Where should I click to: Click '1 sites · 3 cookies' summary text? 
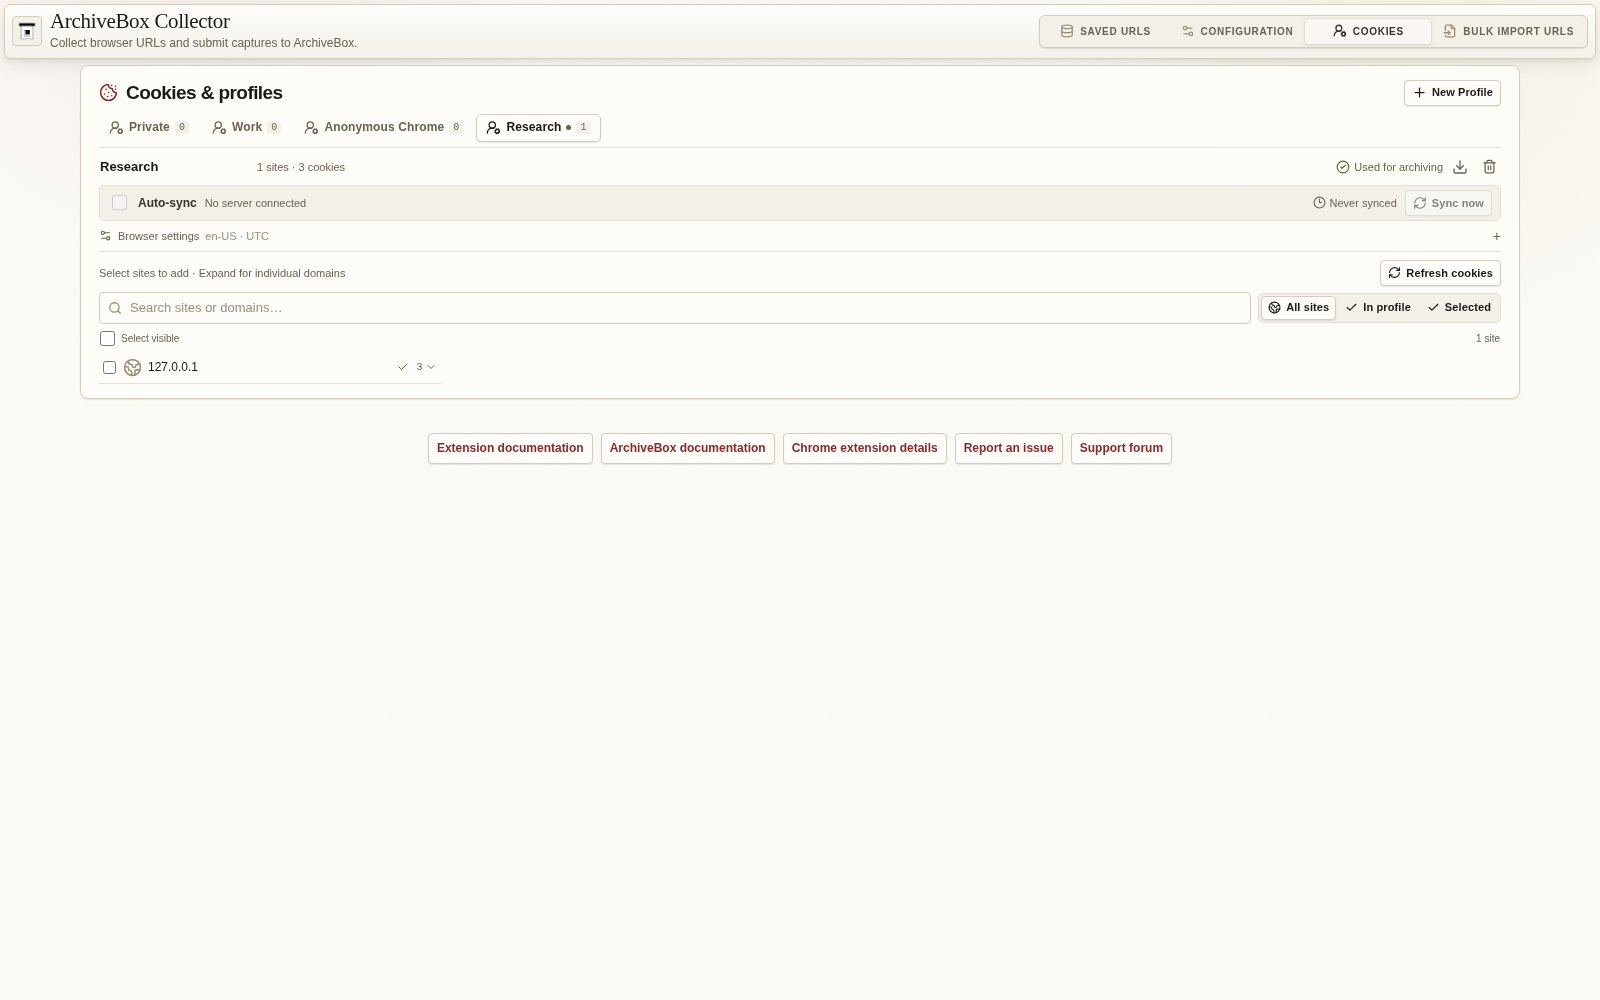point(301,167)
